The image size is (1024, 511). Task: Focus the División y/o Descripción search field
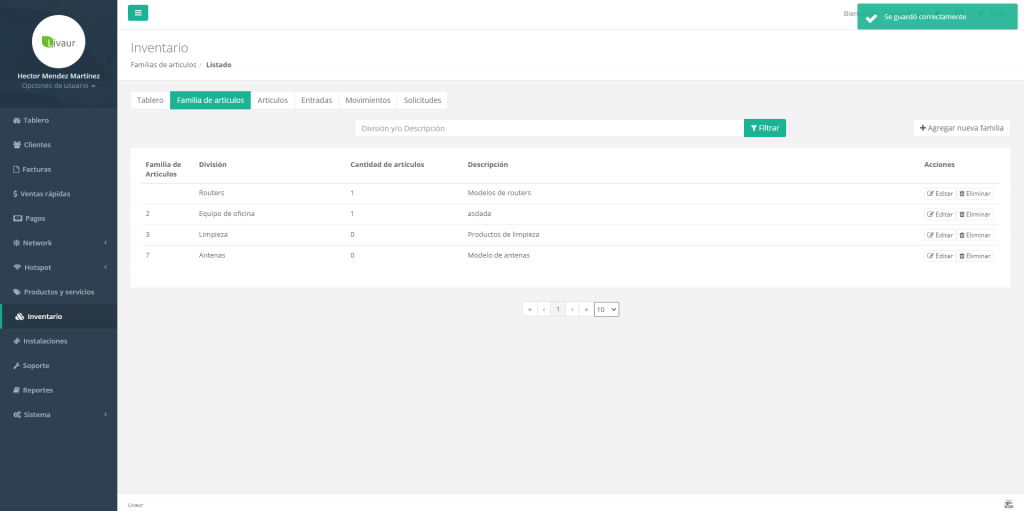[x=549, y=128]
